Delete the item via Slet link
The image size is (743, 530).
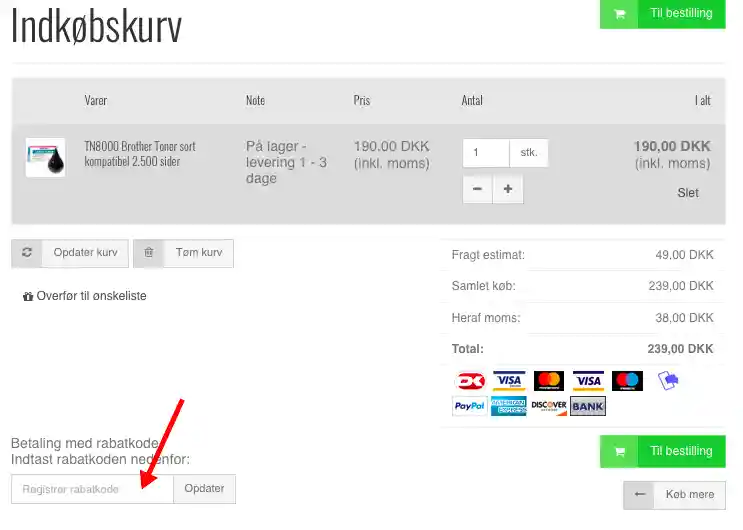[688, 193]
